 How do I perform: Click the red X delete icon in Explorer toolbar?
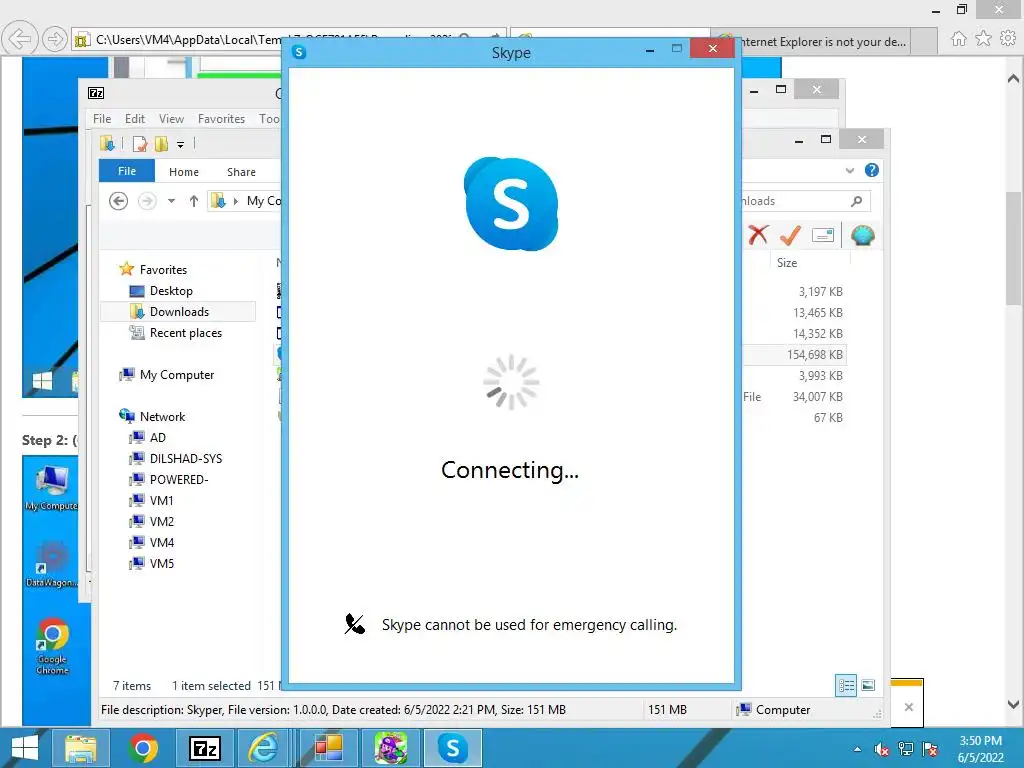pos(758,235)
